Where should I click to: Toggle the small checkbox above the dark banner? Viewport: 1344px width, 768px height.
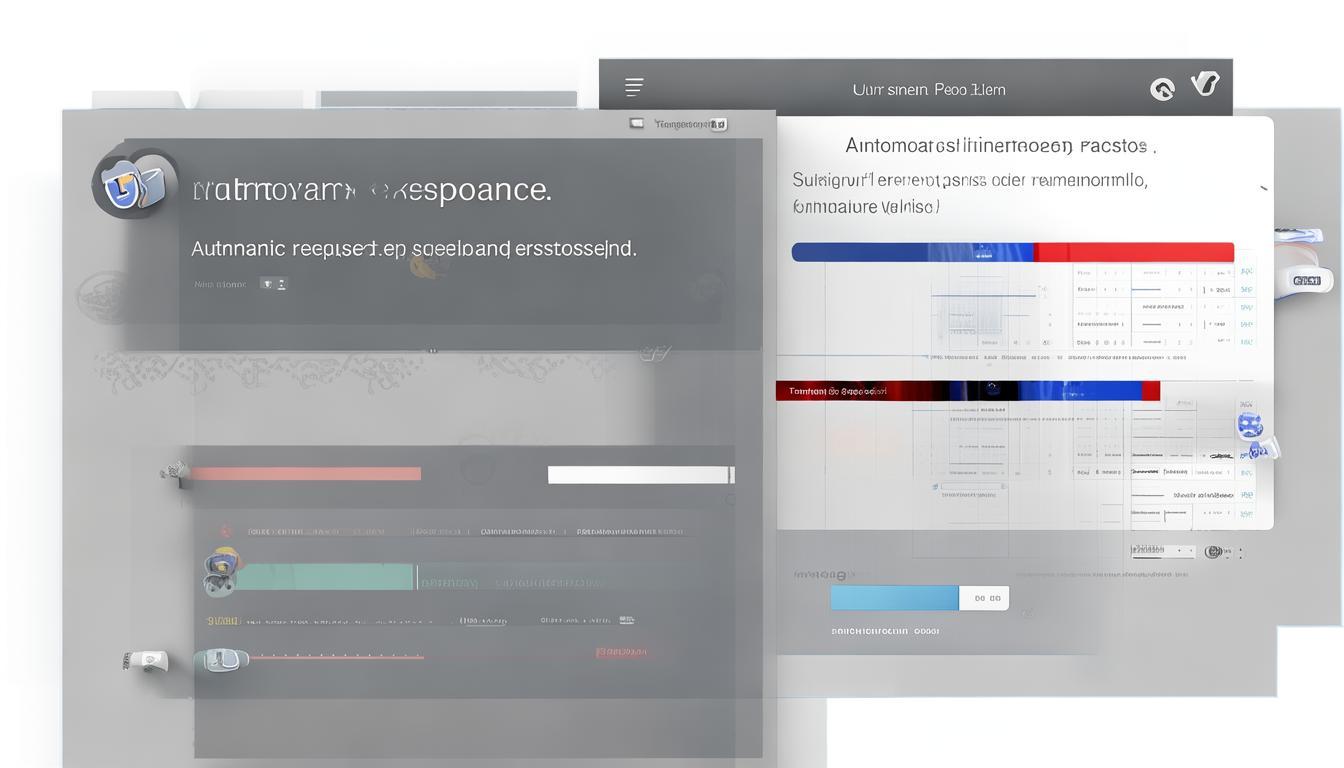point(636,123)
